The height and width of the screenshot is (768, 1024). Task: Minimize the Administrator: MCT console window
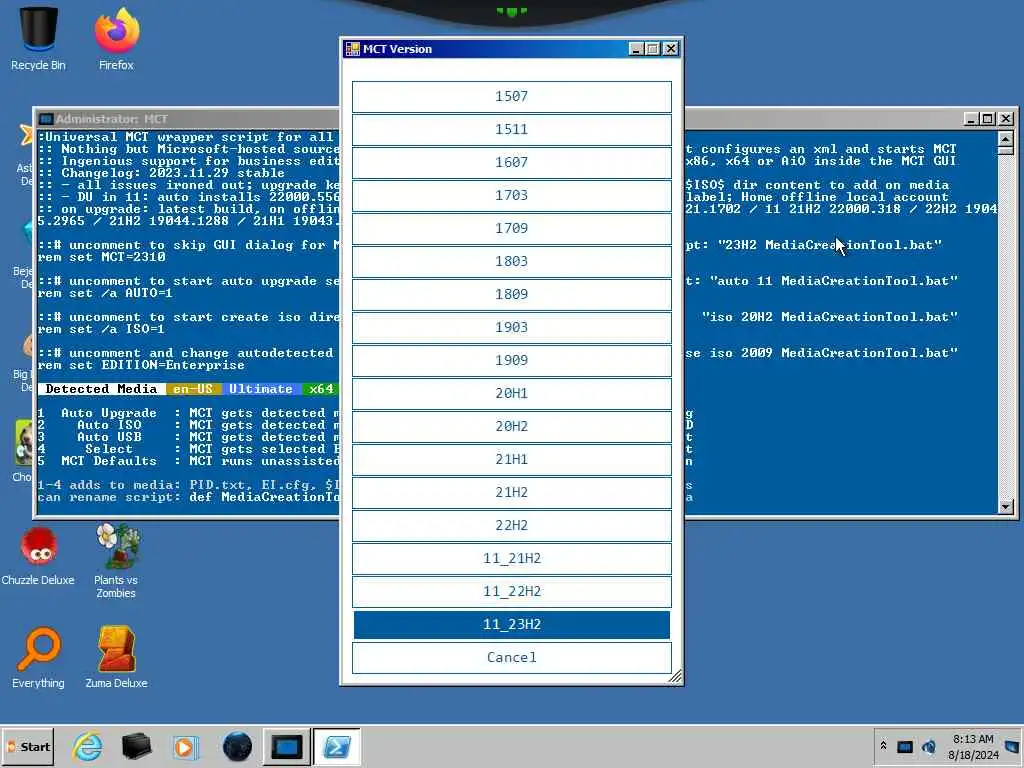(x=970, y=119)
